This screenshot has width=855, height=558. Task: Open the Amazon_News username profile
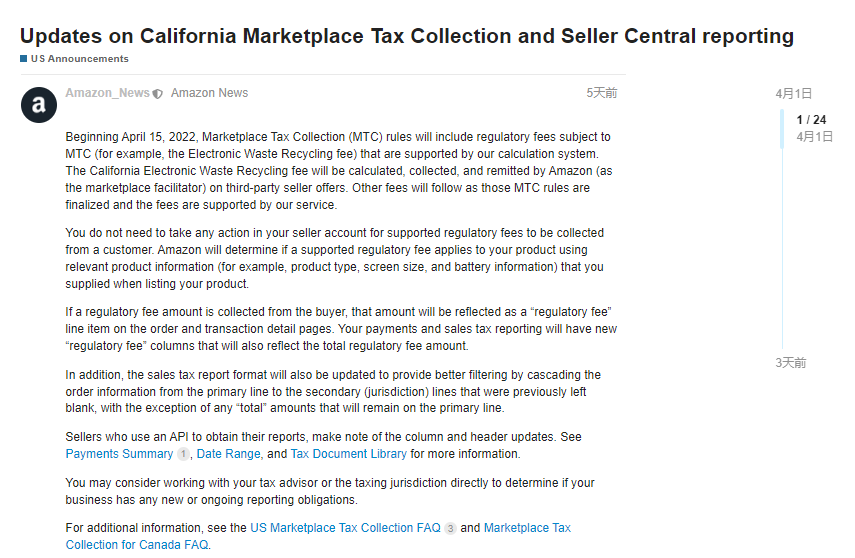click(107, 93)
